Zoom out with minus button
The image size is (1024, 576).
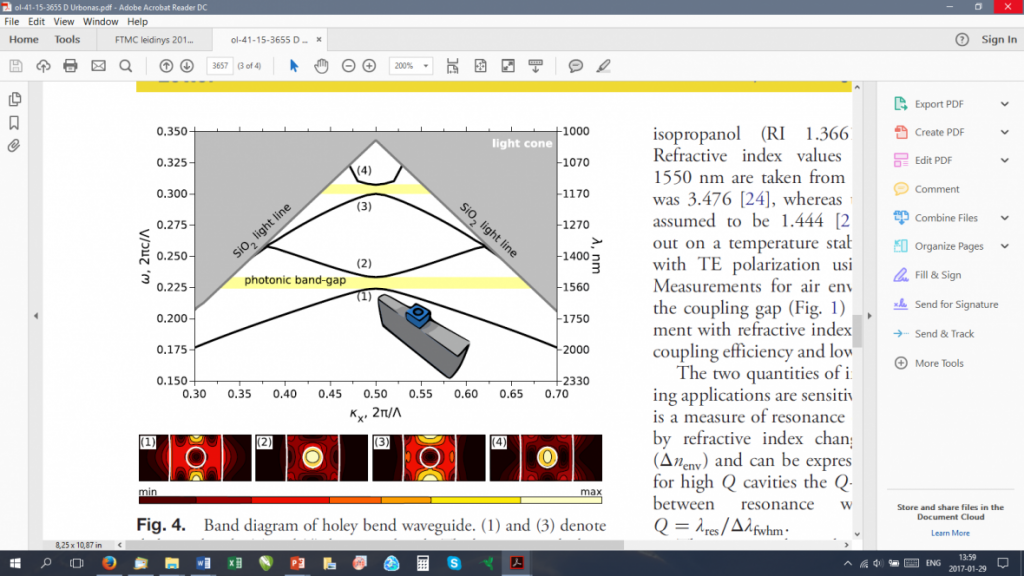tap(349, 66)
